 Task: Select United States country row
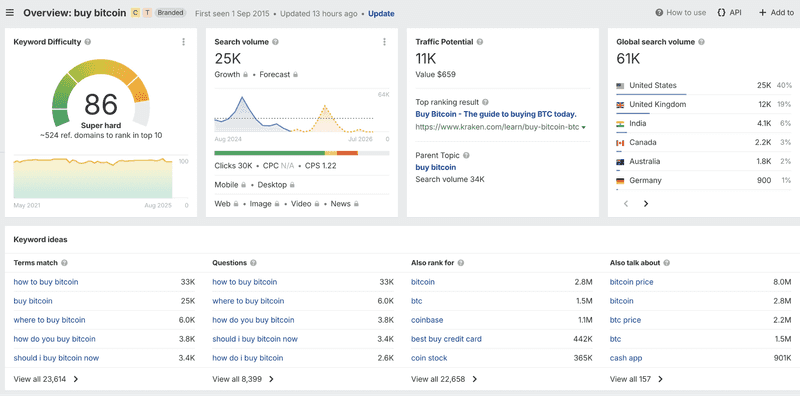click(x=704, y=86)
